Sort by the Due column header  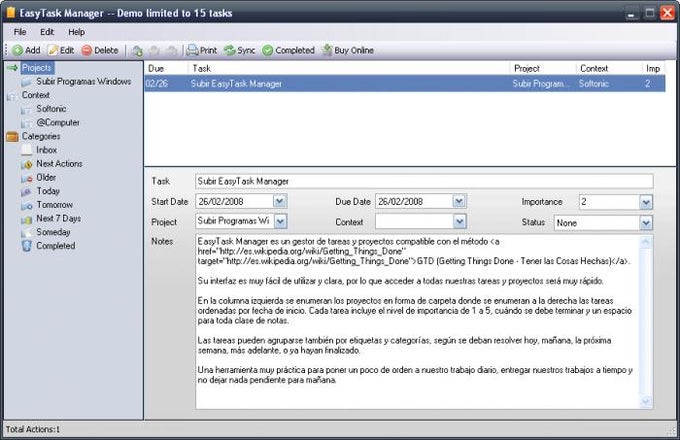166,68
